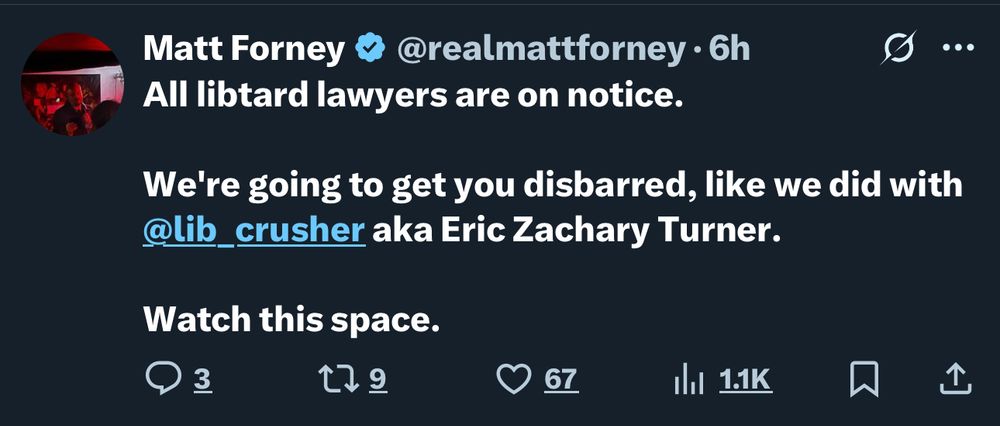Click the blue verified checkmark badge
Screen dimensions: 1000x426
point(370,49)
